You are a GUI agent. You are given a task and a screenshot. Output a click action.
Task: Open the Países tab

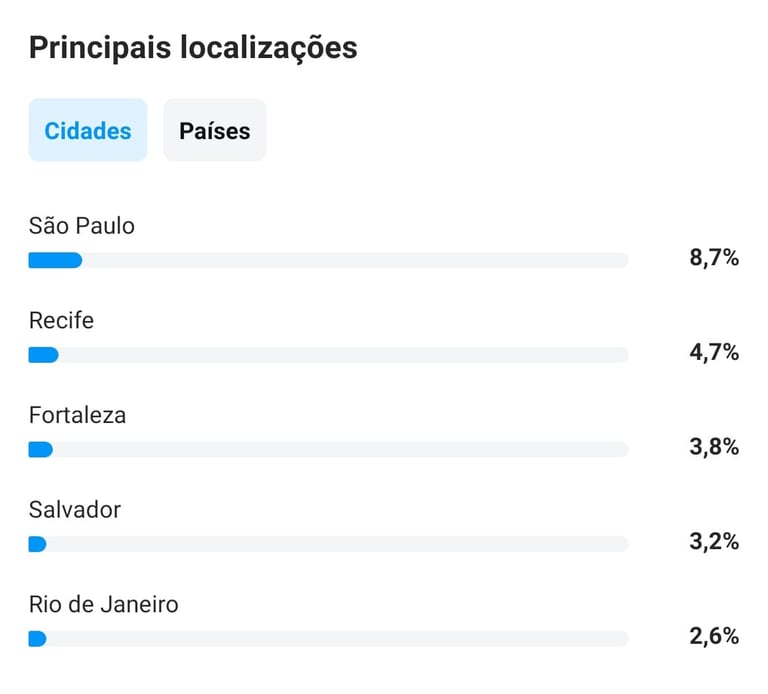click(215, 130)
